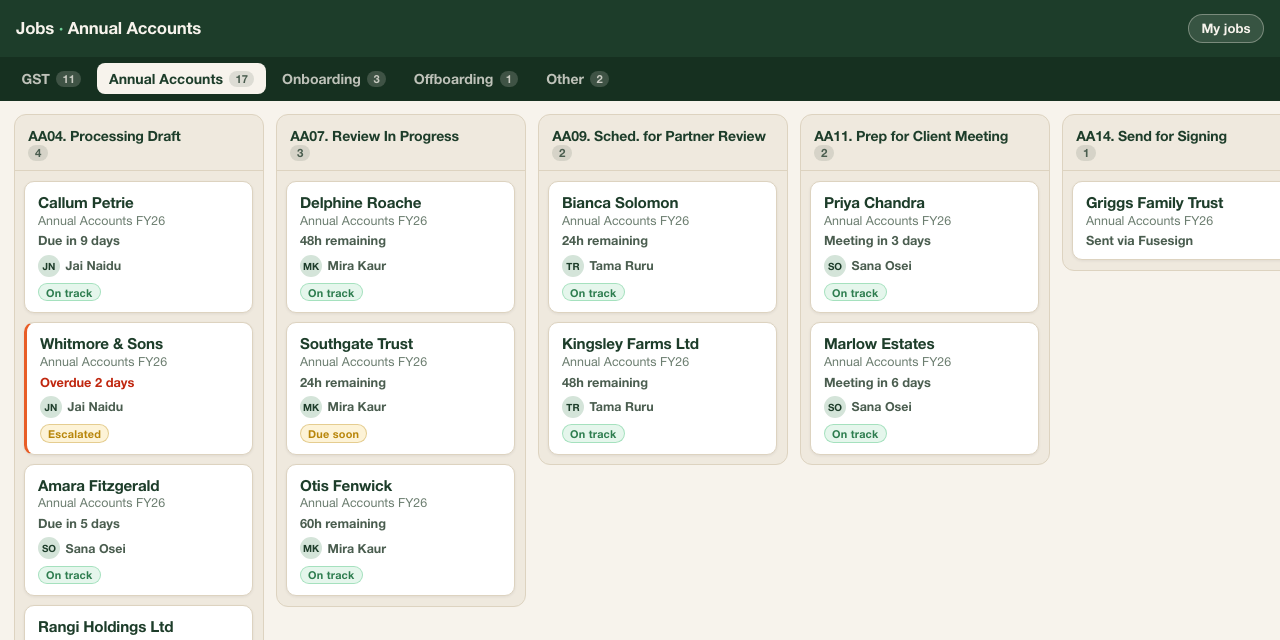Open the Marlow Estates job card

click(x=925, y=388)
